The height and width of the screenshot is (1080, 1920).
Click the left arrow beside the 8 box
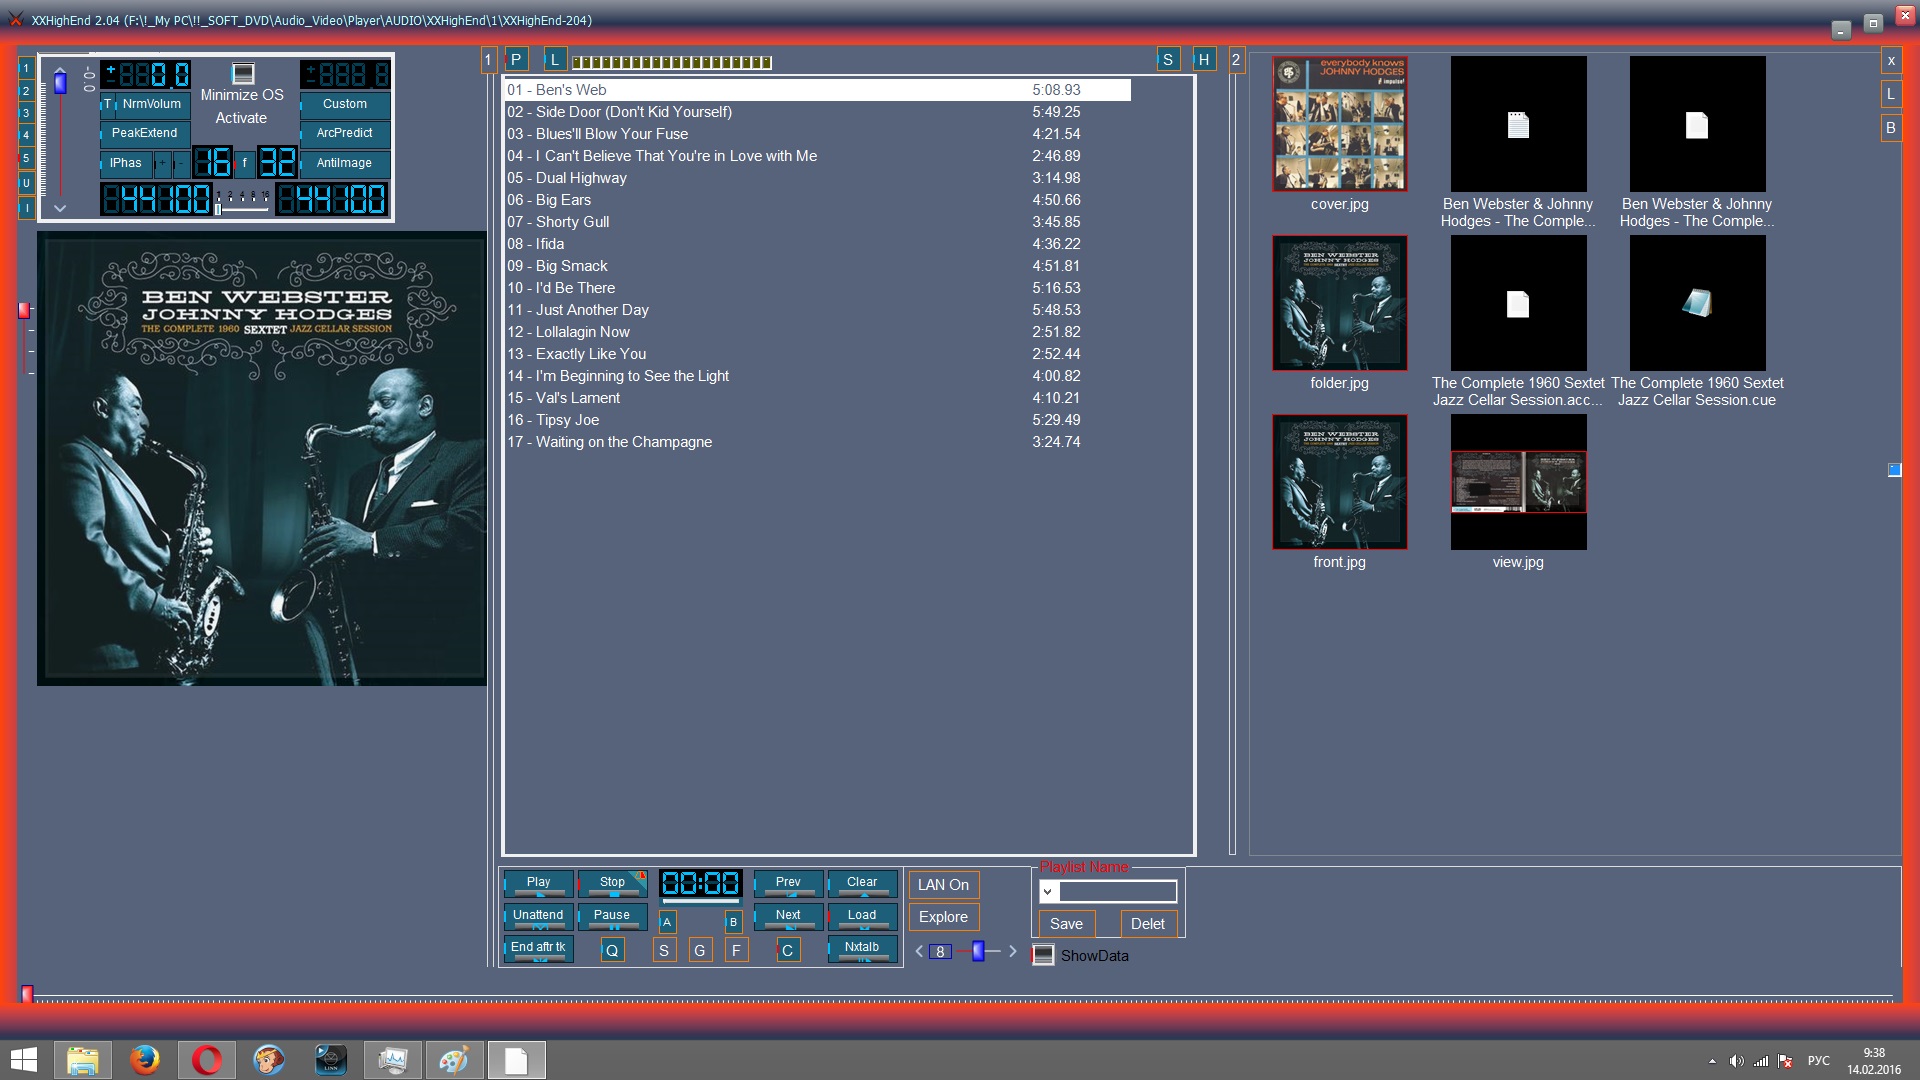point(920,951)
